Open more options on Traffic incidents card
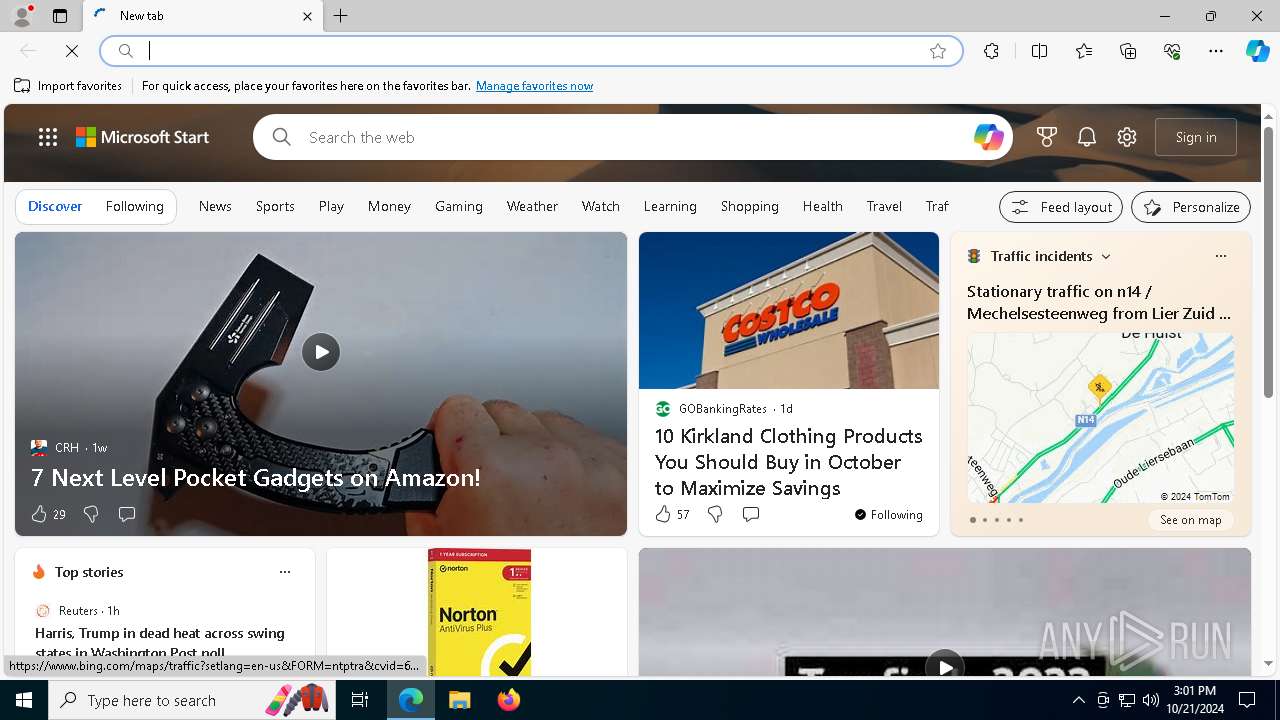The image size is (1280, 720). point(1220,256)
